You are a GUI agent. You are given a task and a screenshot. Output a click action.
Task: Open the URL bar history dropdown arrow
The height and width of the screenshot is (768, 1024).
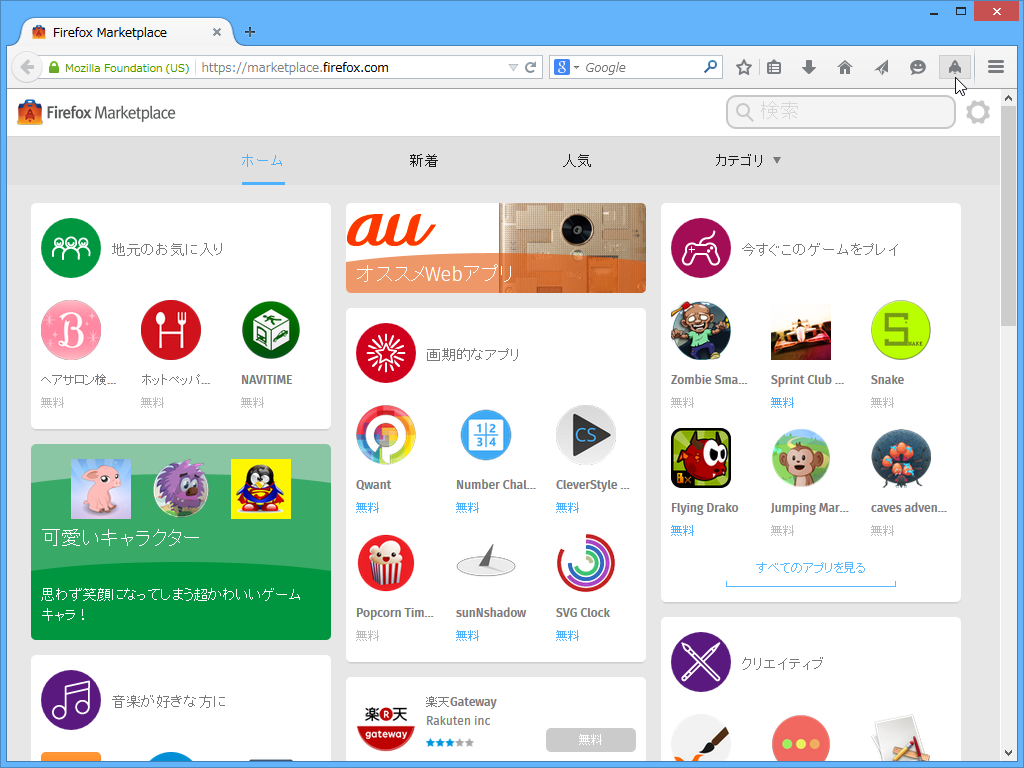(x=513, y=67)
